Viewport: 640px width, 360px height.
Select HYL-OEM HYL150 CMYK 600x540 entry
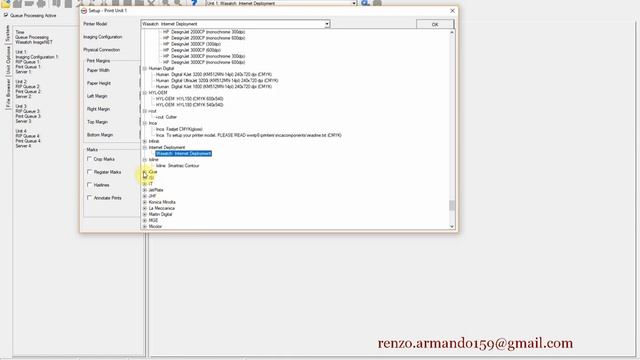(x=189, y=99)
